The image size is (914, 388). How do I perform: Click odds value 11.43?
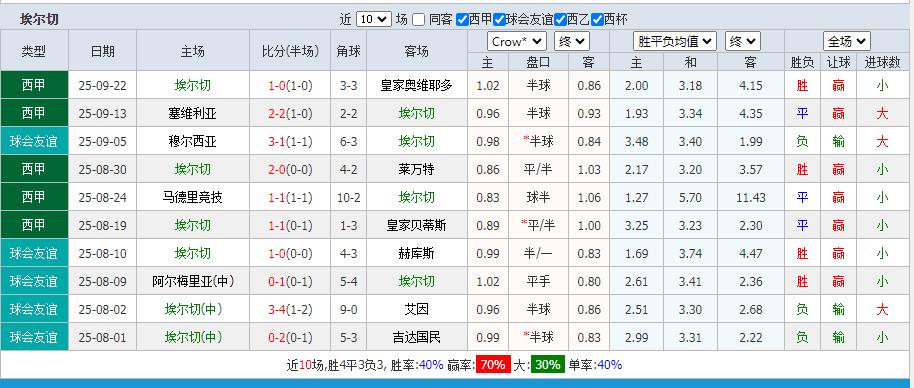point(750,197)
